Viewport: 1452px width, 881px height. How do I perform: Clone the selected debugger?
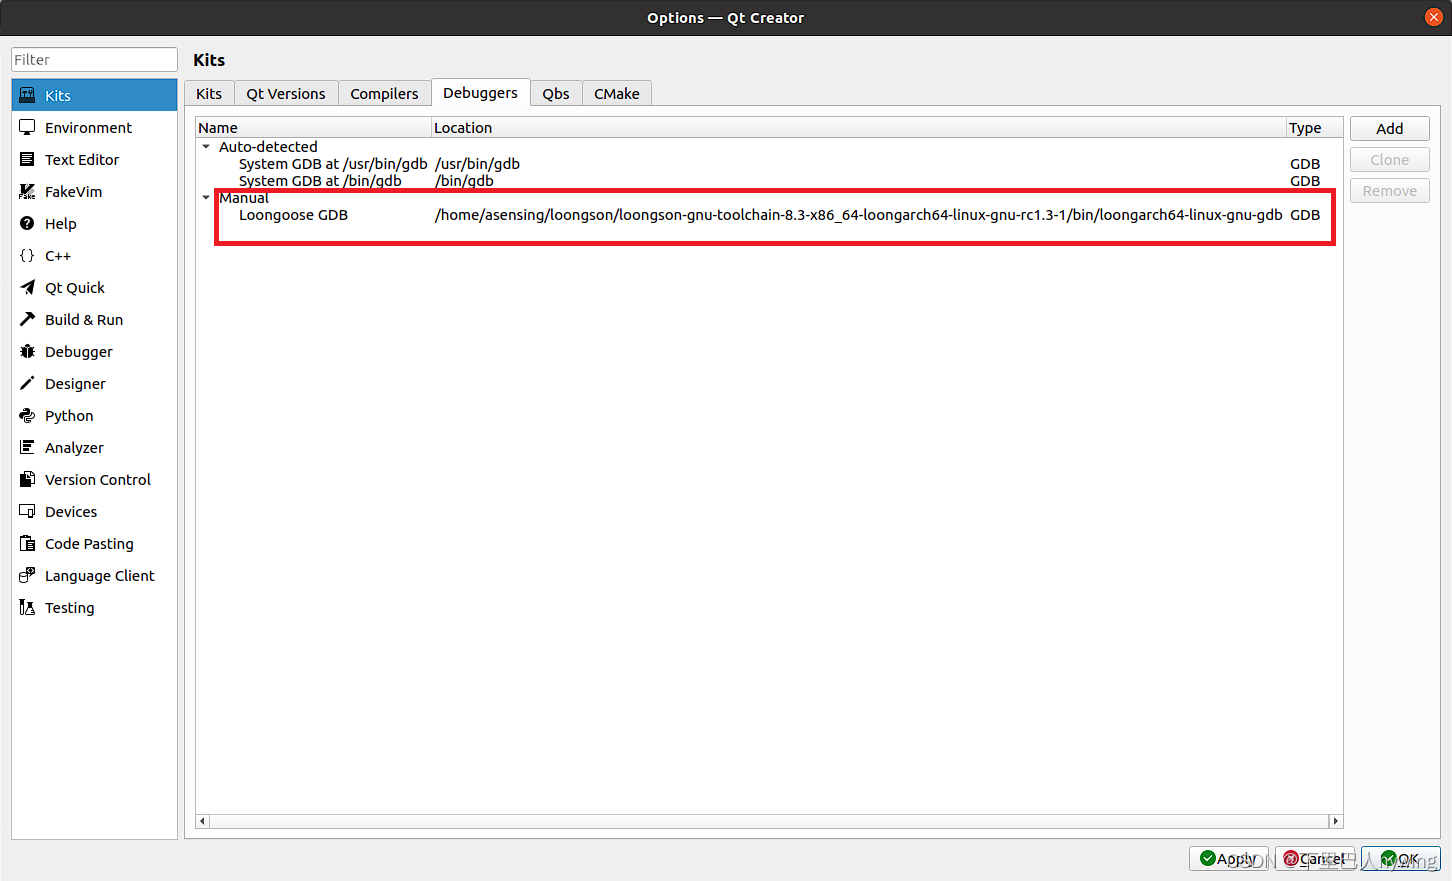point(1389,159)
